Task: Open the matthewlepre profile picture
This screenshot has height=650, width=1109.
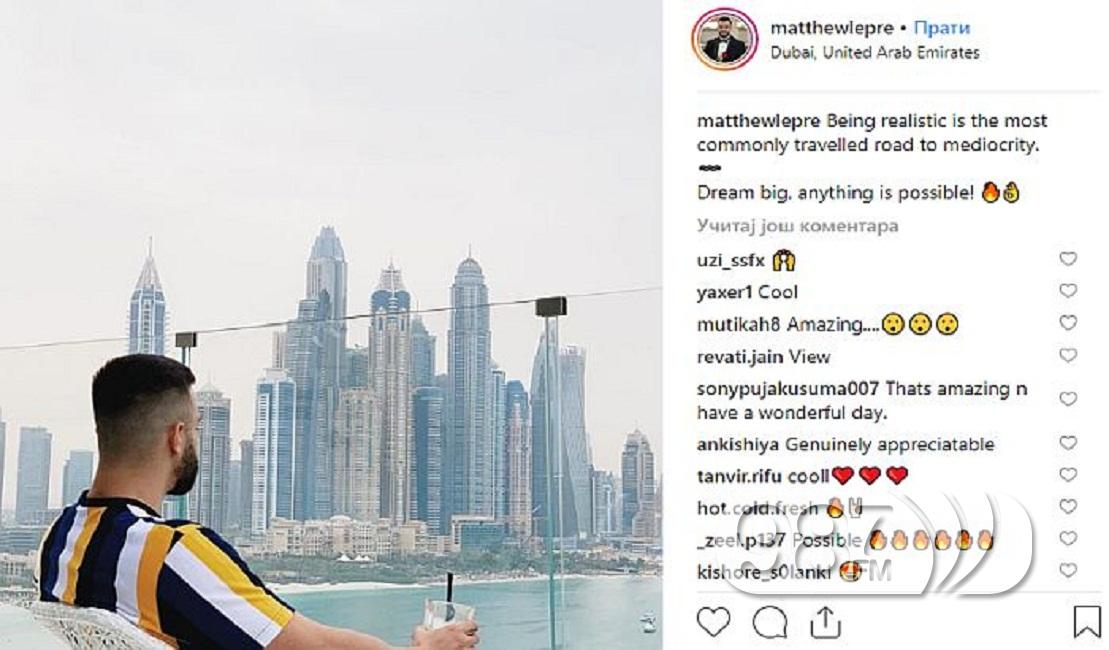Action: pos(724,39)
